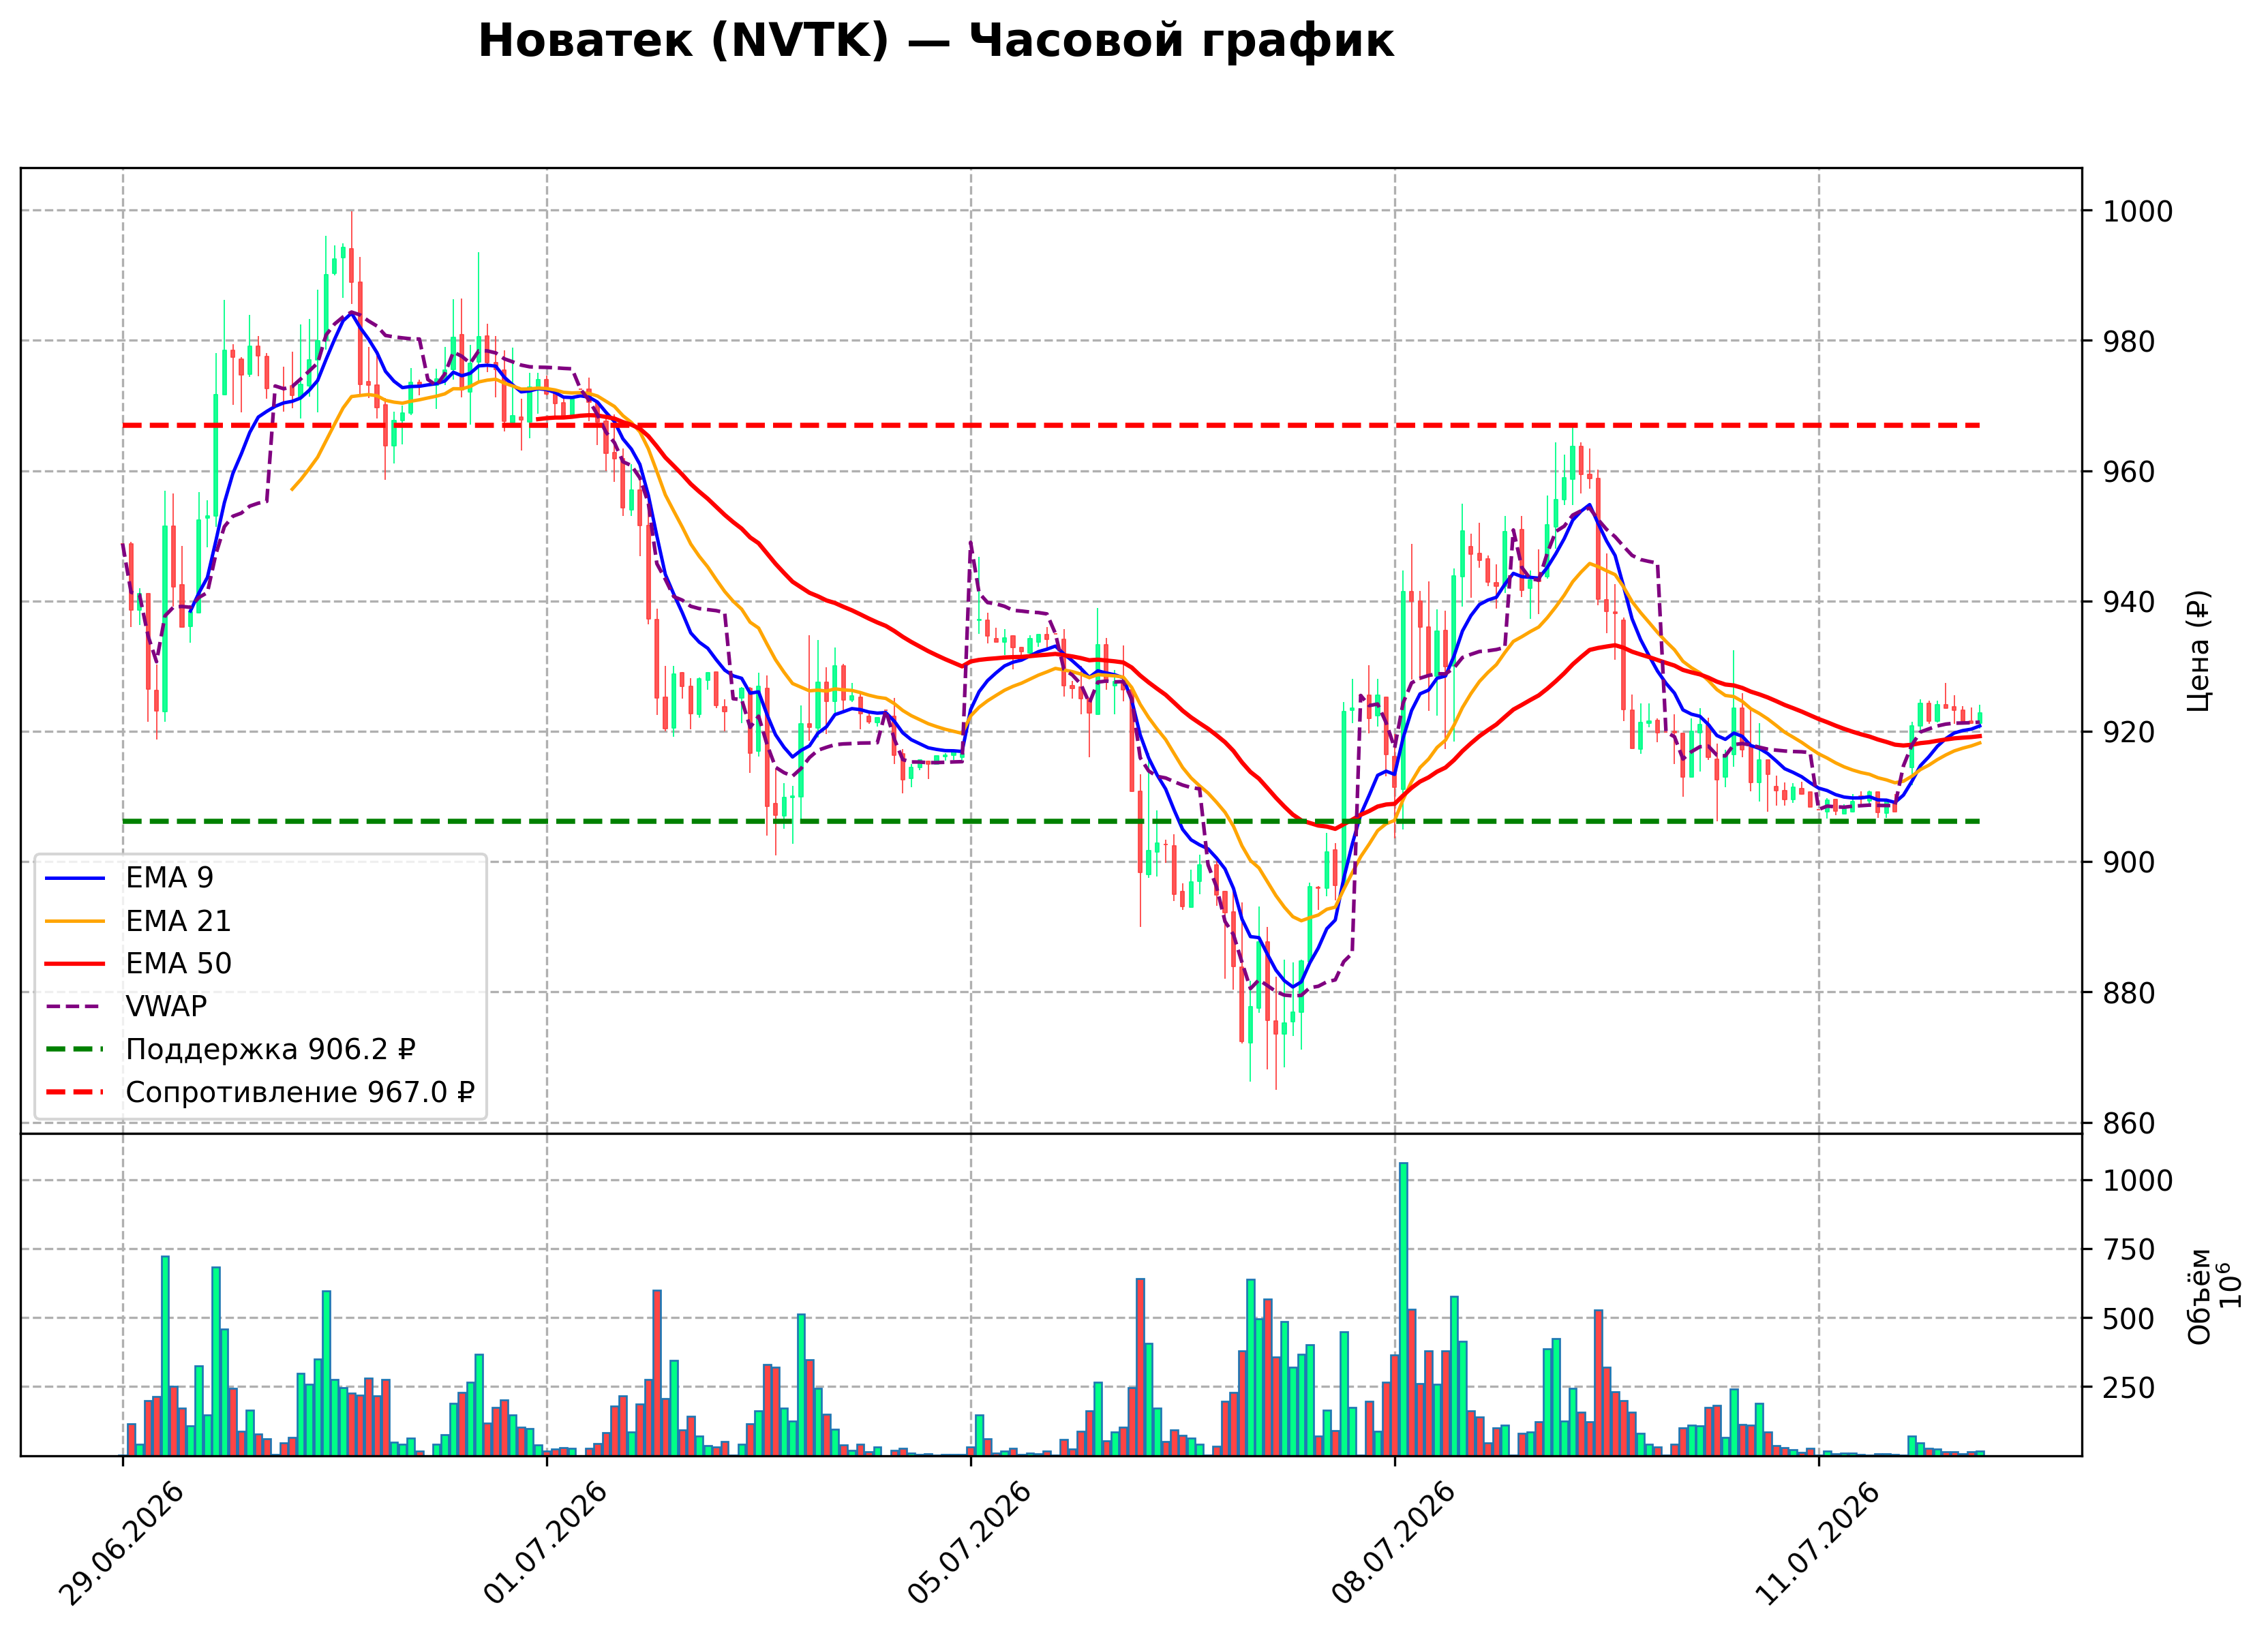The width and height of the screenshot is (2268, 1631).
Task: Click the VWAP legend label
Action: click(x=166, y=1007)
